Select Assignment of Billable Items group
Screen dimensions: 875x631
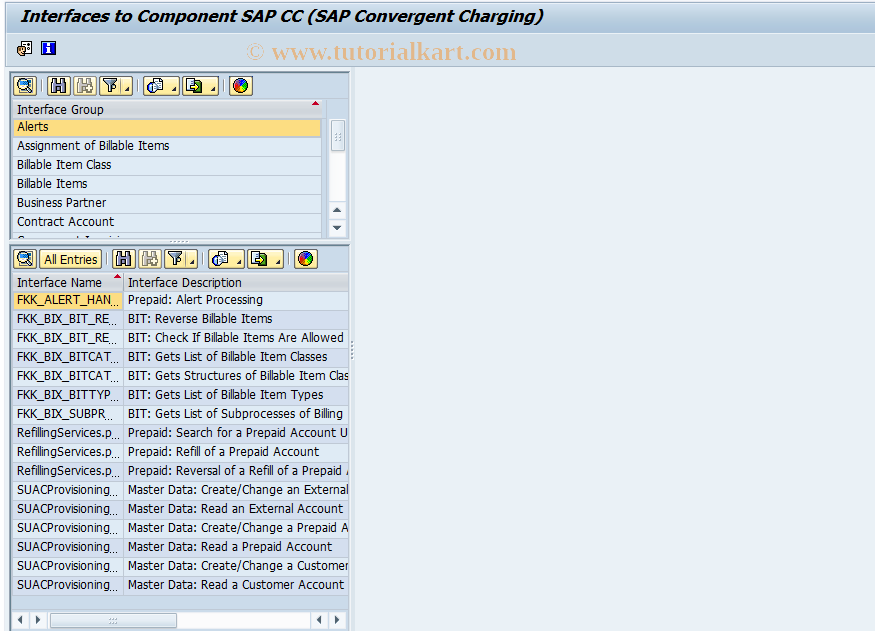pyautogui.click(x=167, y=146)
